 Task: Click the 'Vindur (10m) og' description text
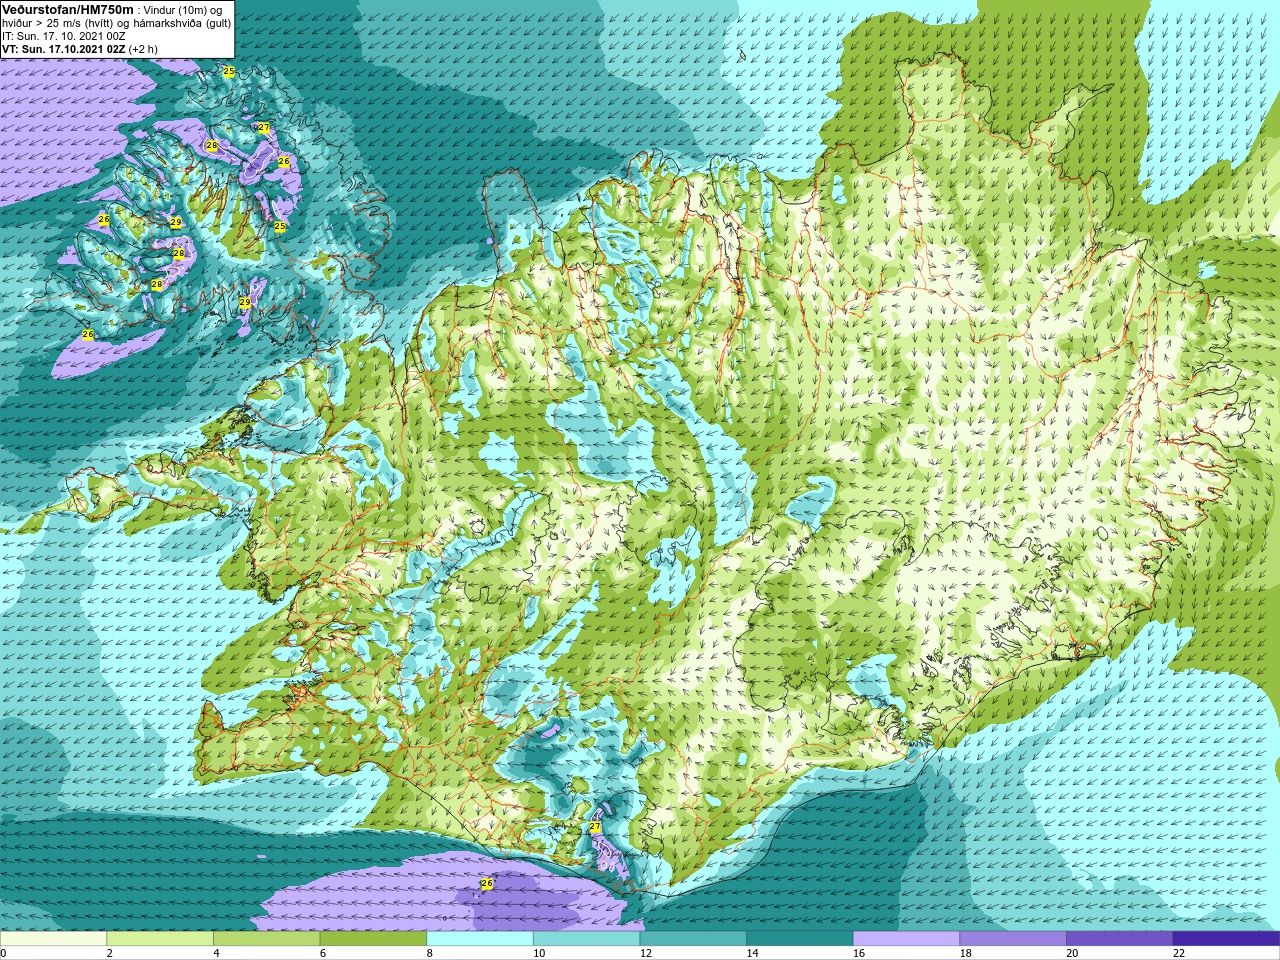pos(183,10)
